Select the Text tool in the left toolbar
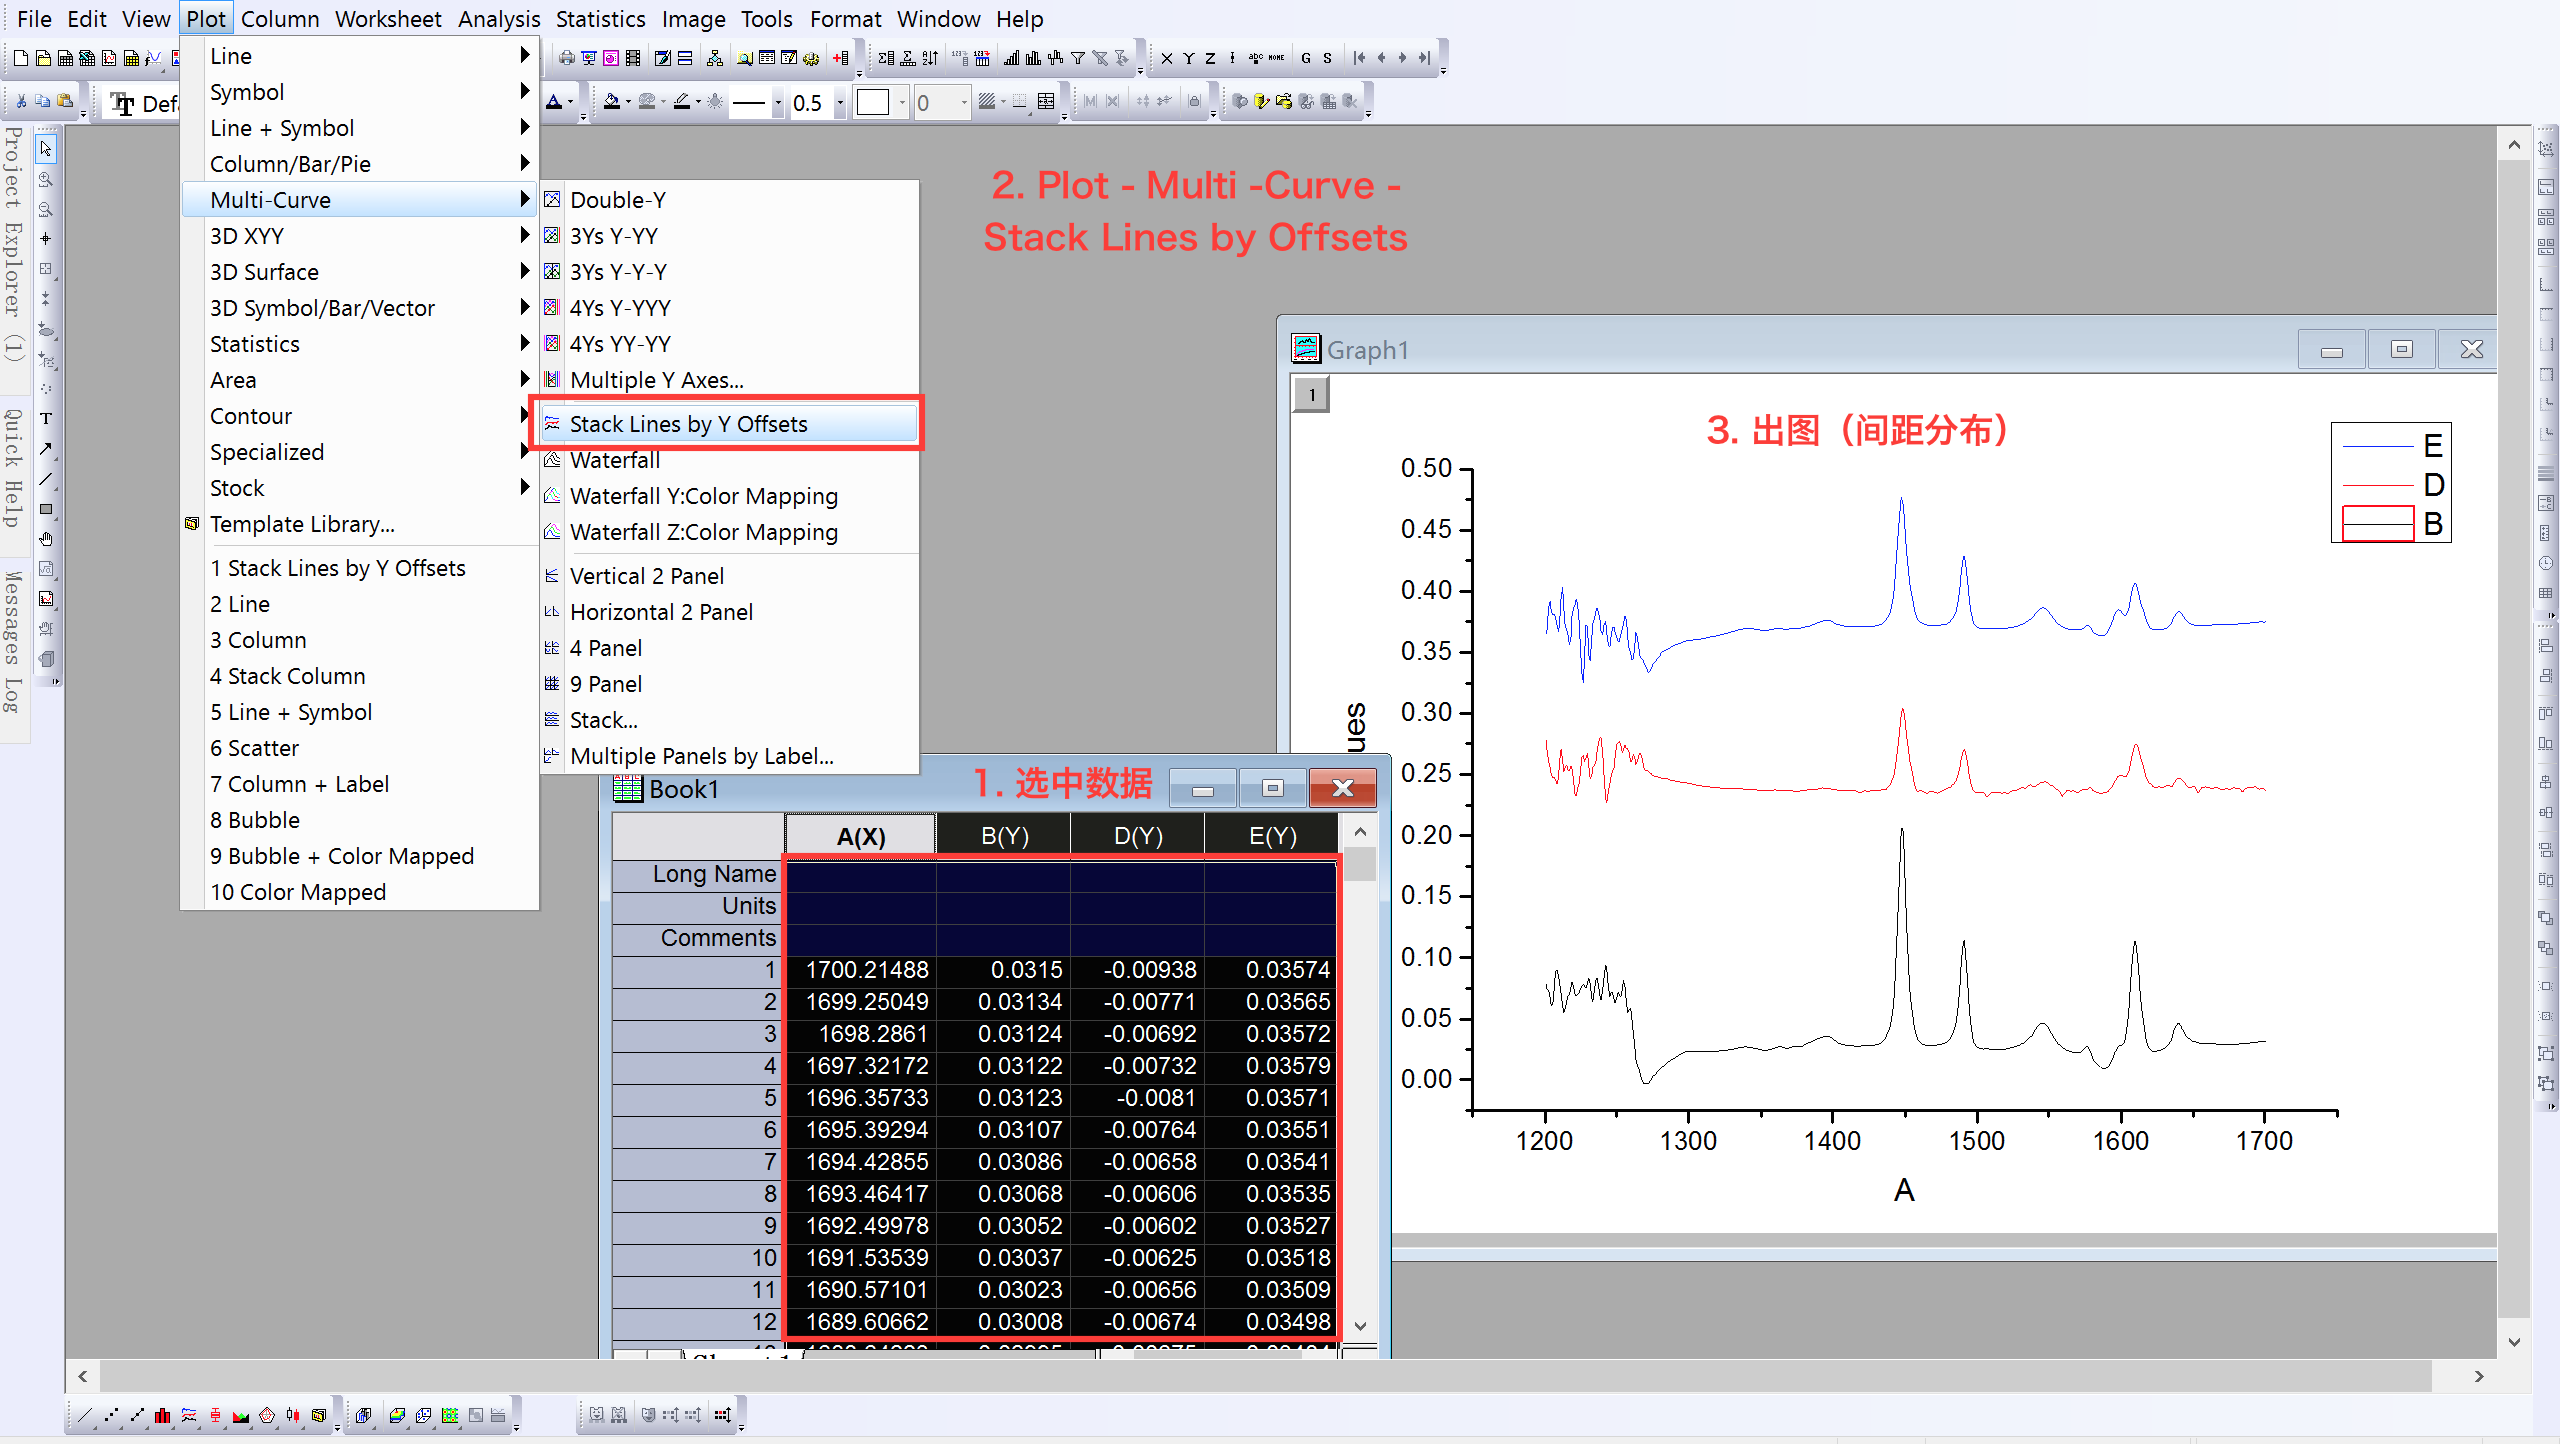 coord(46,419)
